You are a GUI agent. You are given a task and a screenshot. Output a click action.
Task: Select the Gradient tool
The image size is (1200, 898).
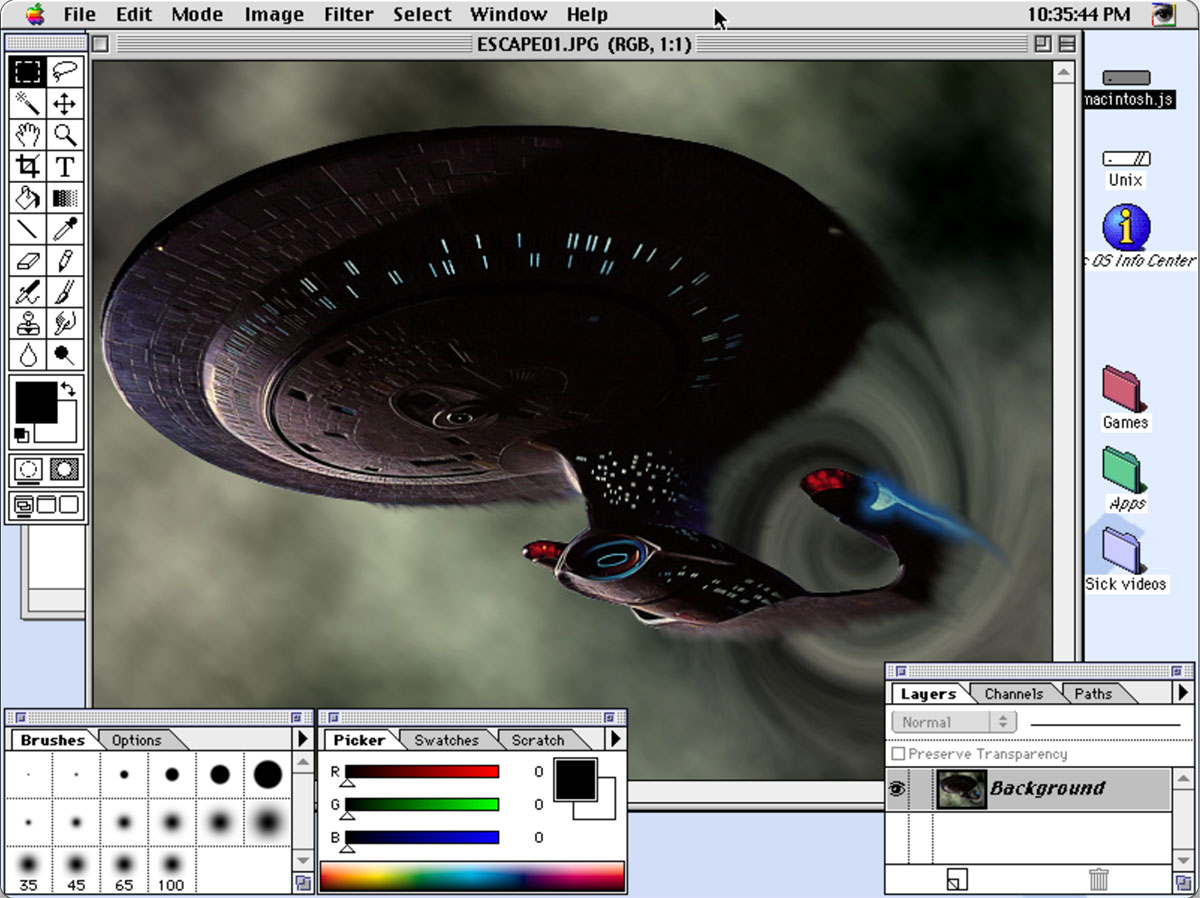pyautogui.click(x=65, y=198)
